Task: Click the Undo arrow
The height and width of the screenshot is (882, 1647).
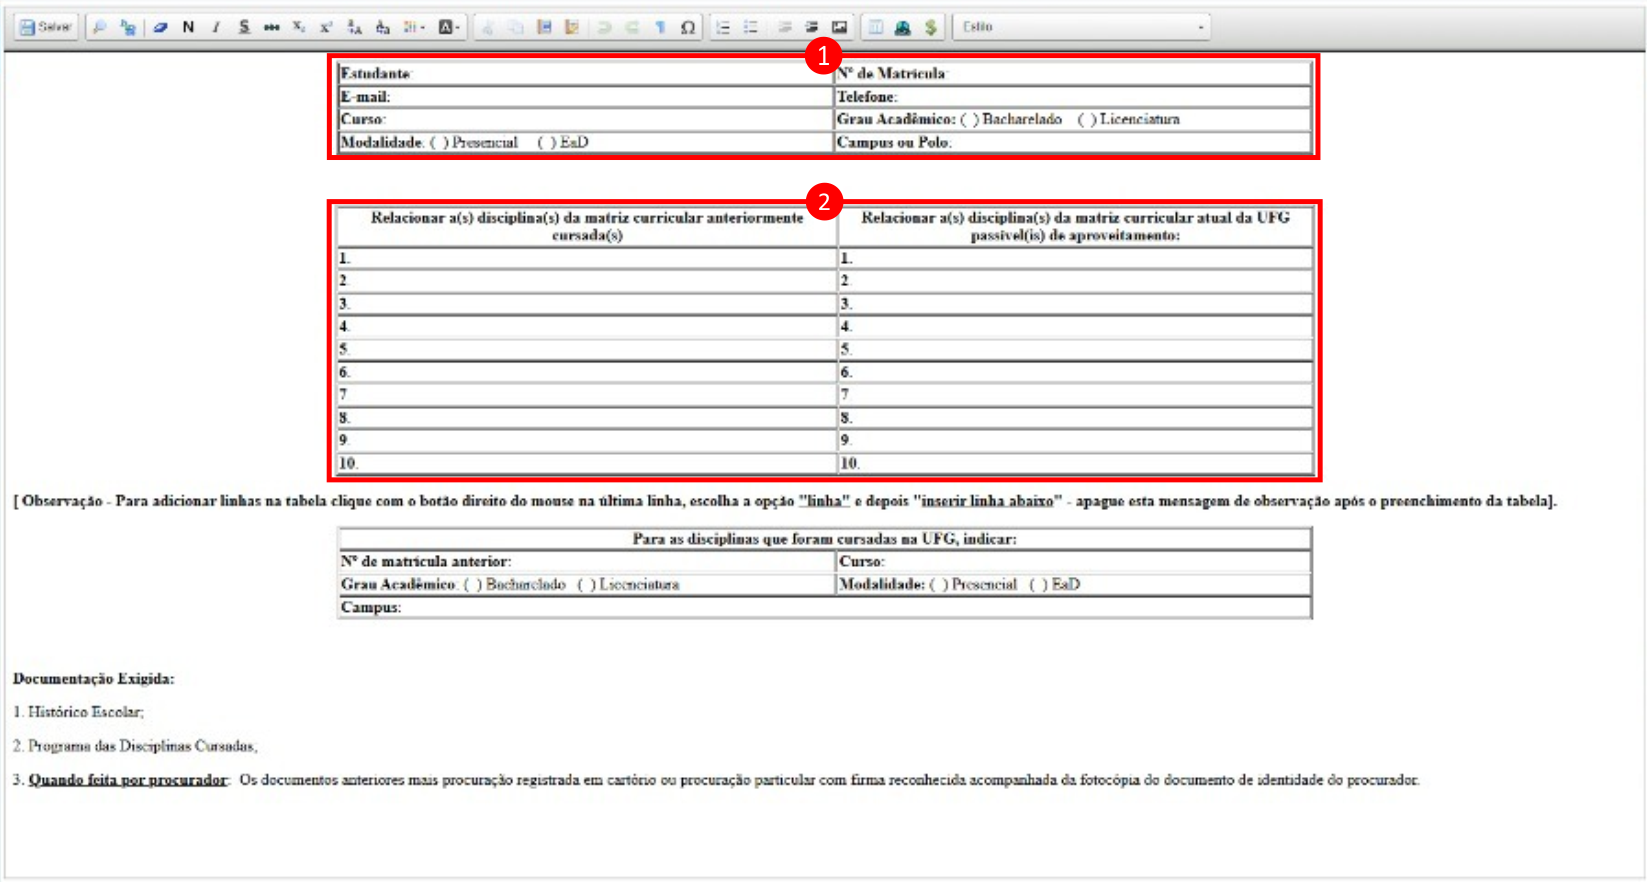Action: click(604, 27)
